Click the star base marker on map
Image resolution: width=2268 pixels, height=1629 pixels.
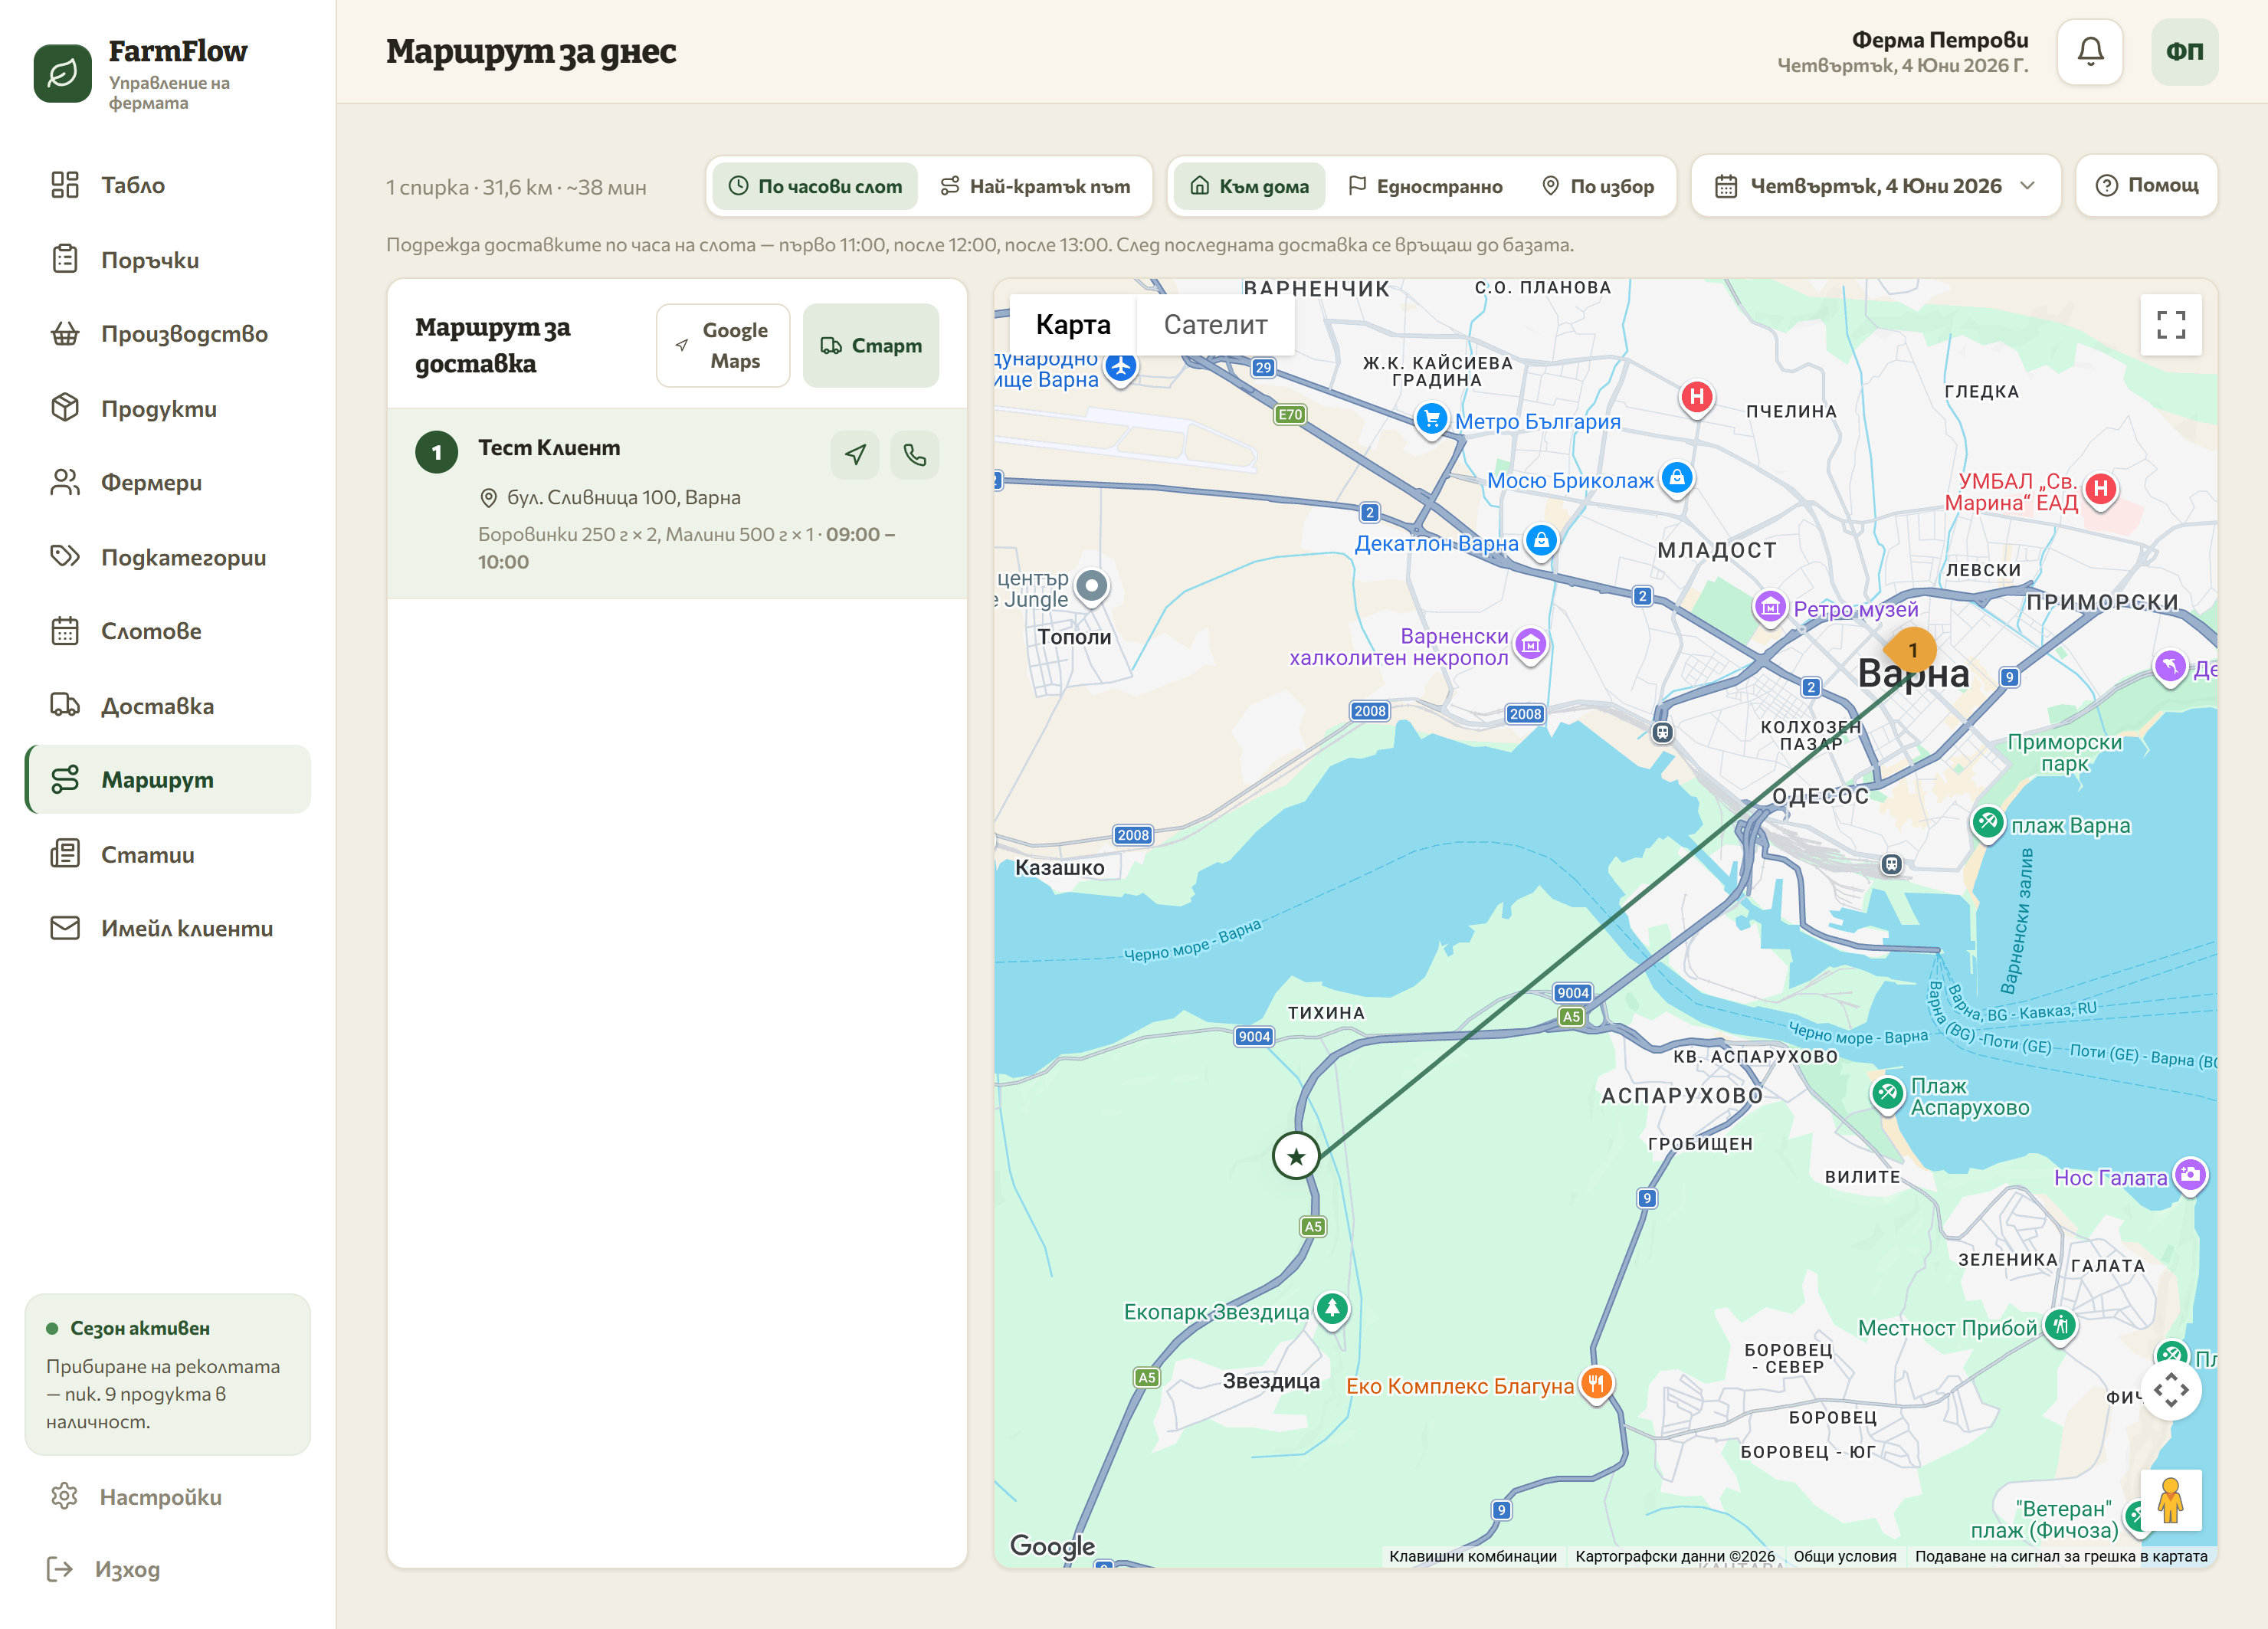pos(1296,1156)
